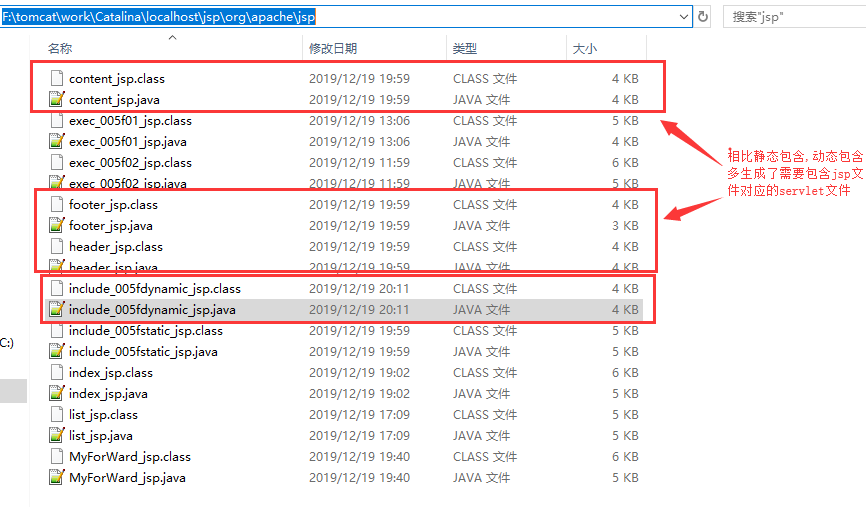Screen dimensions: 866x507
Task: Click the index_jsp.class file icon
Action: [56, 372]
